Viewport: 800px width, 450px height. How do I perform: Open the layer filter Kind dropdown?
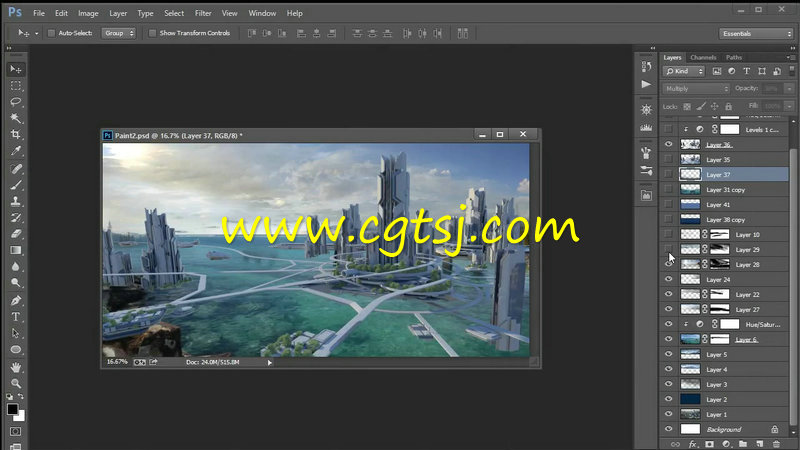click(x=684, y=71)
